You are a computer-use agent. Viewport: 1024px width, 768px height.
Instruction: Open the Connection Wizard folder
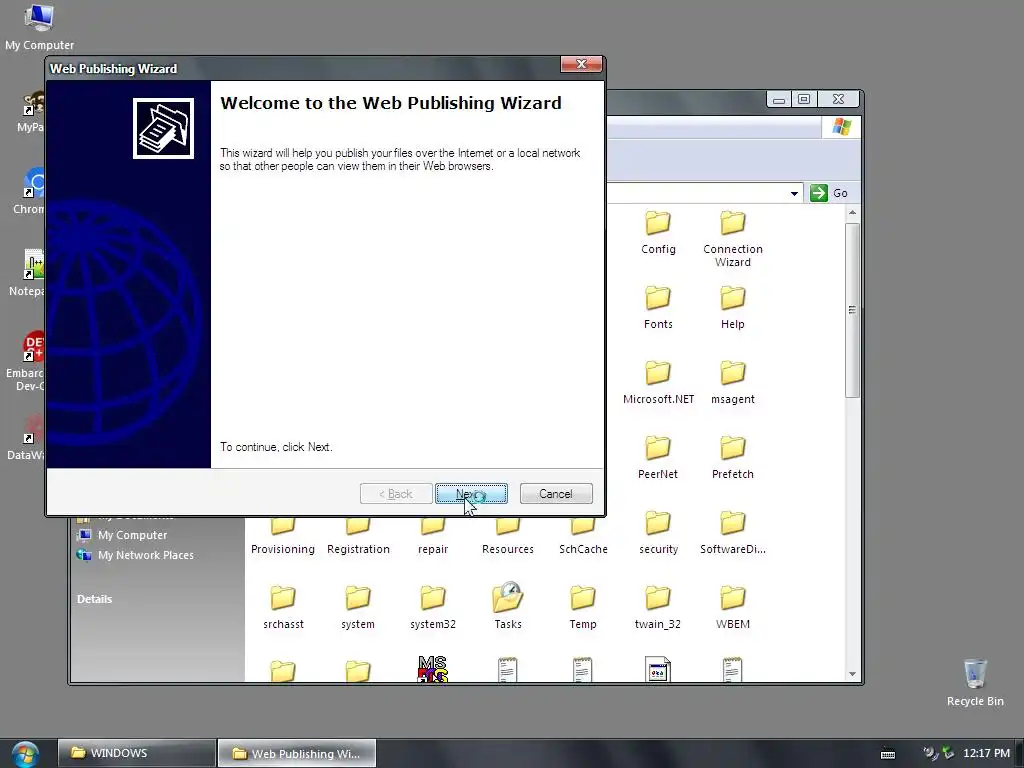point(732,238)
